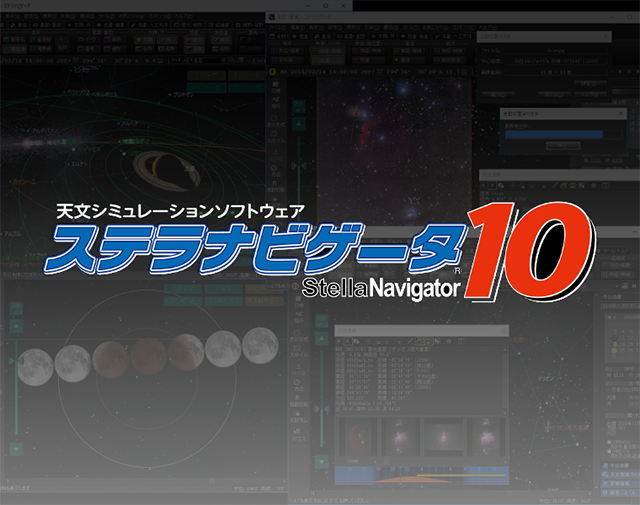
Task: Click zoom-down arrow in Orion constellation window
Action: (x=322, y=462)
